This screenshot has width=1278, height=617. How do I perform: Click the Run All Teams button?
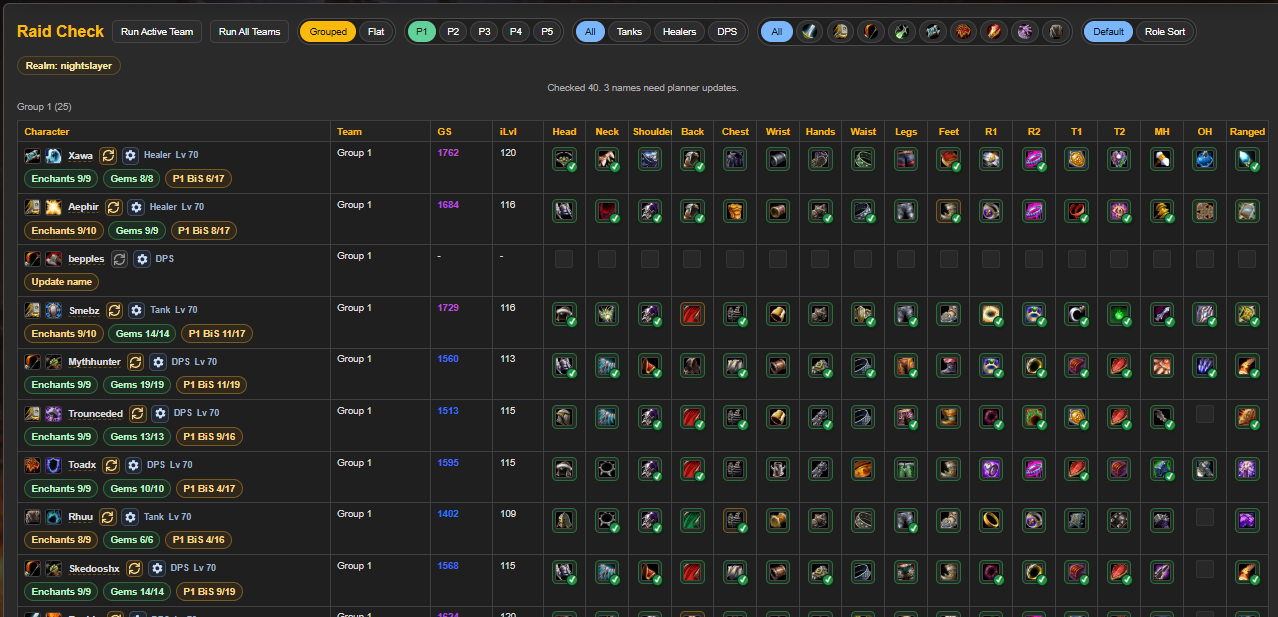tap(249, 31)
